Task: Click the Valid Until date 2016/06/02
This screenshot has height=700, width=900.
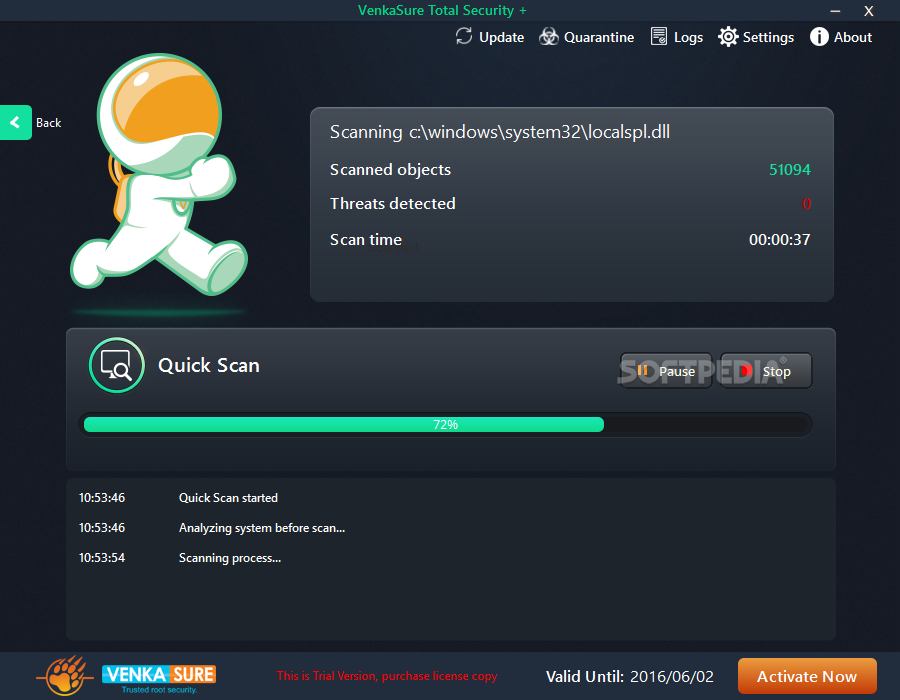Action: click(x=672, y=676)
